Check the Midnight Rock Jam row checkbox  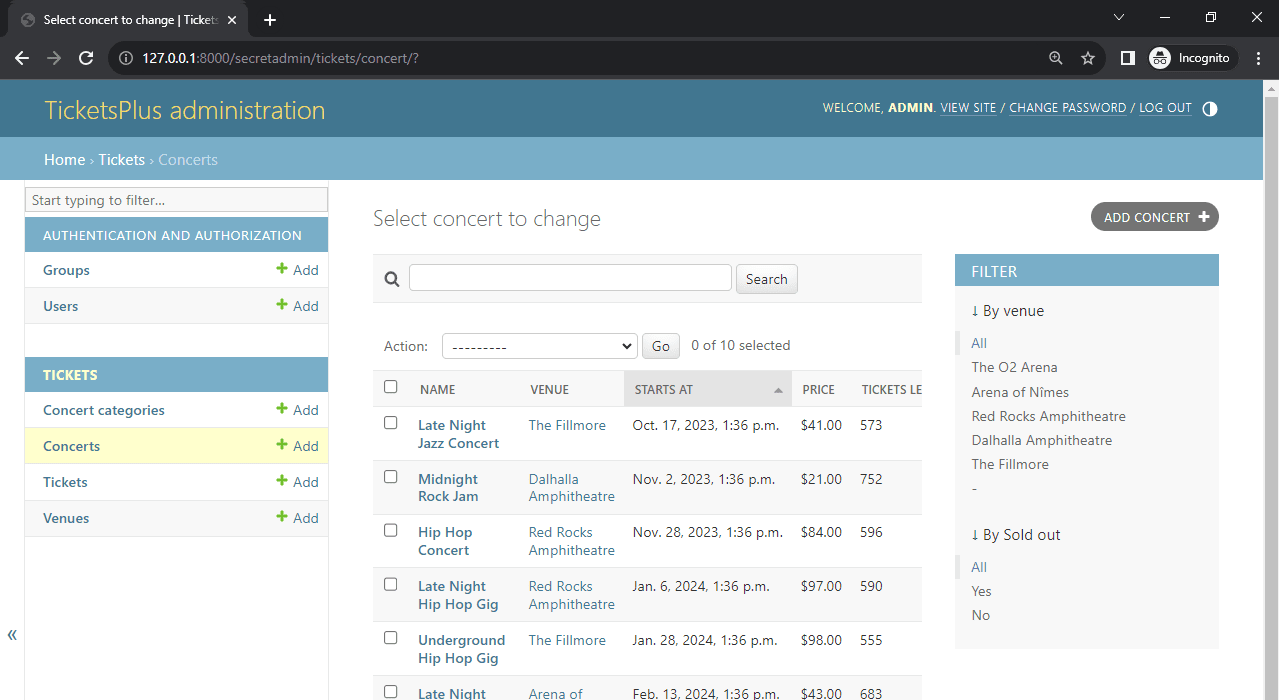pyautogui.click(x=390, y=476)
